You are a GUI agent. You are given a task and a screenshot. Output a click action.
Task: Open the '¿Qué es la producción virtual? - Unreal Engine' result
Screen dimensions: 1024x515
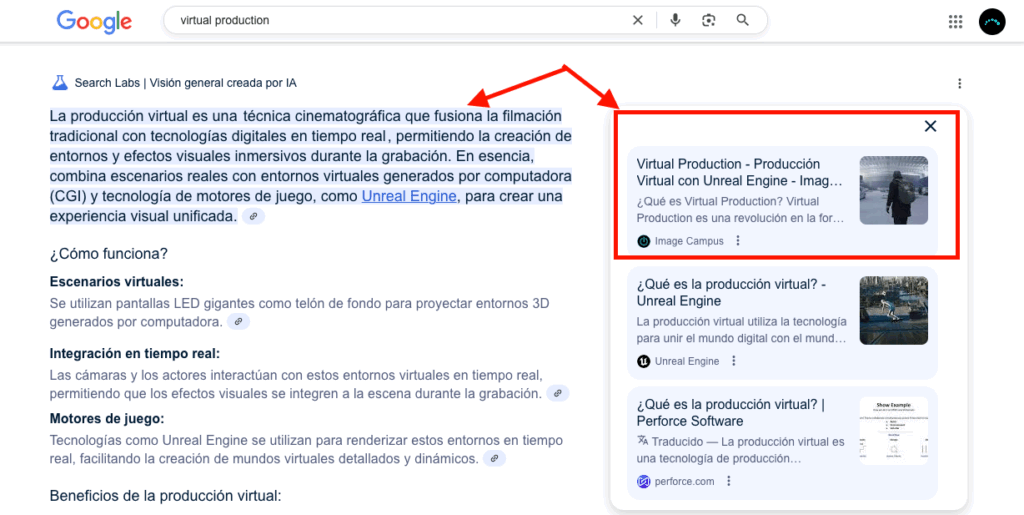coord(731,292)
